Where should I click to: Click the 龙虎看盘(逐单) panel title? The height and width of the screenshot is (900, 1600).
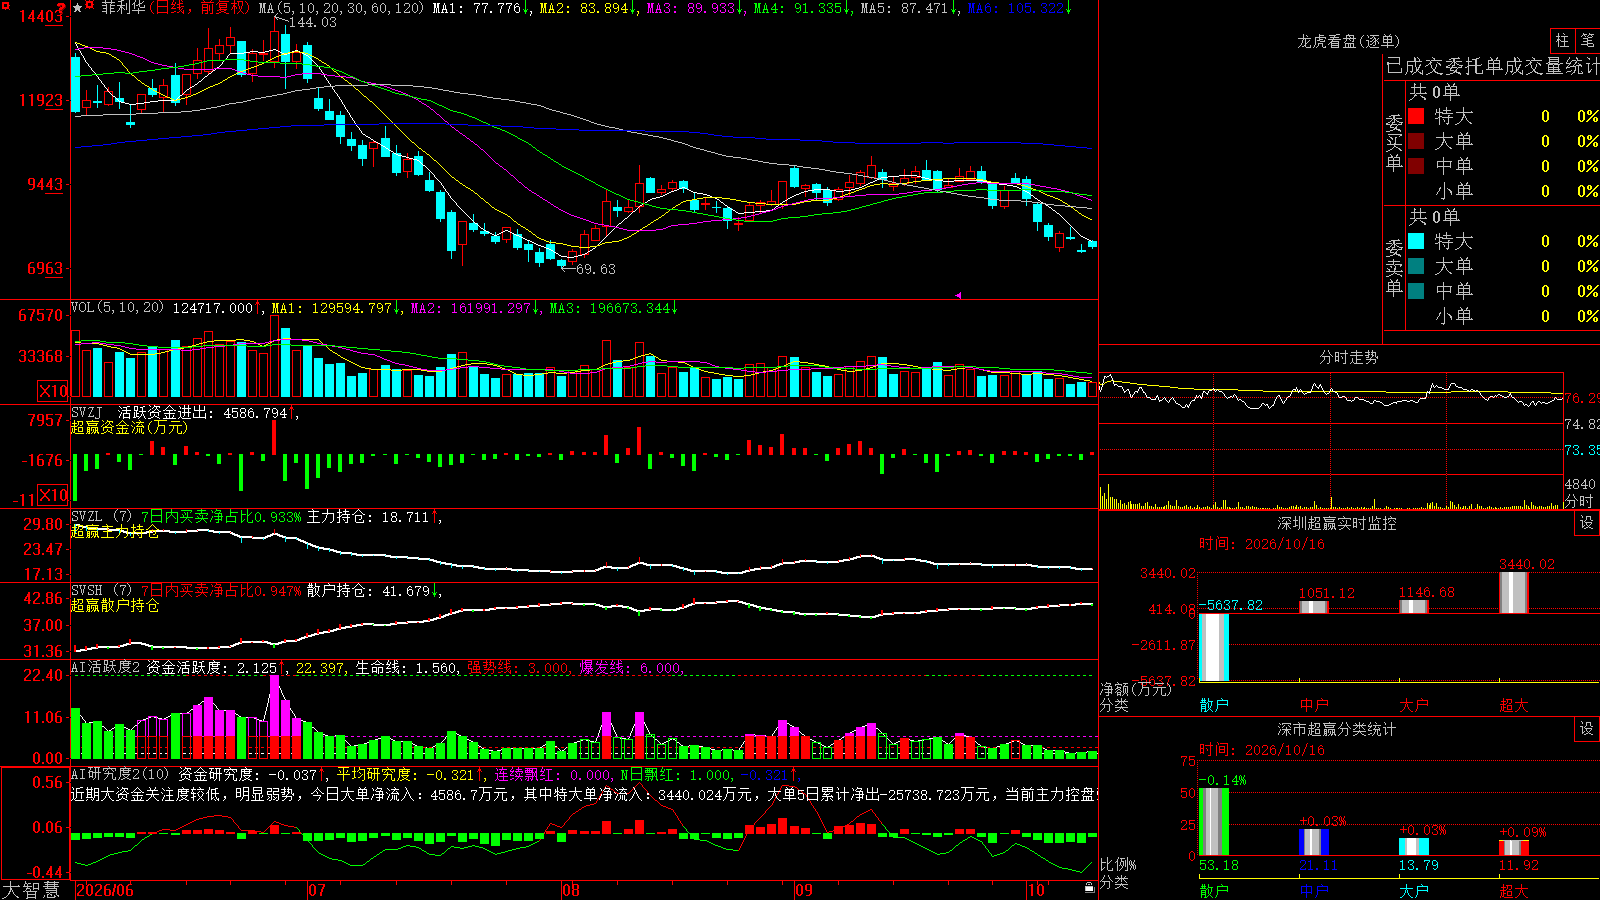(1349, 41)
